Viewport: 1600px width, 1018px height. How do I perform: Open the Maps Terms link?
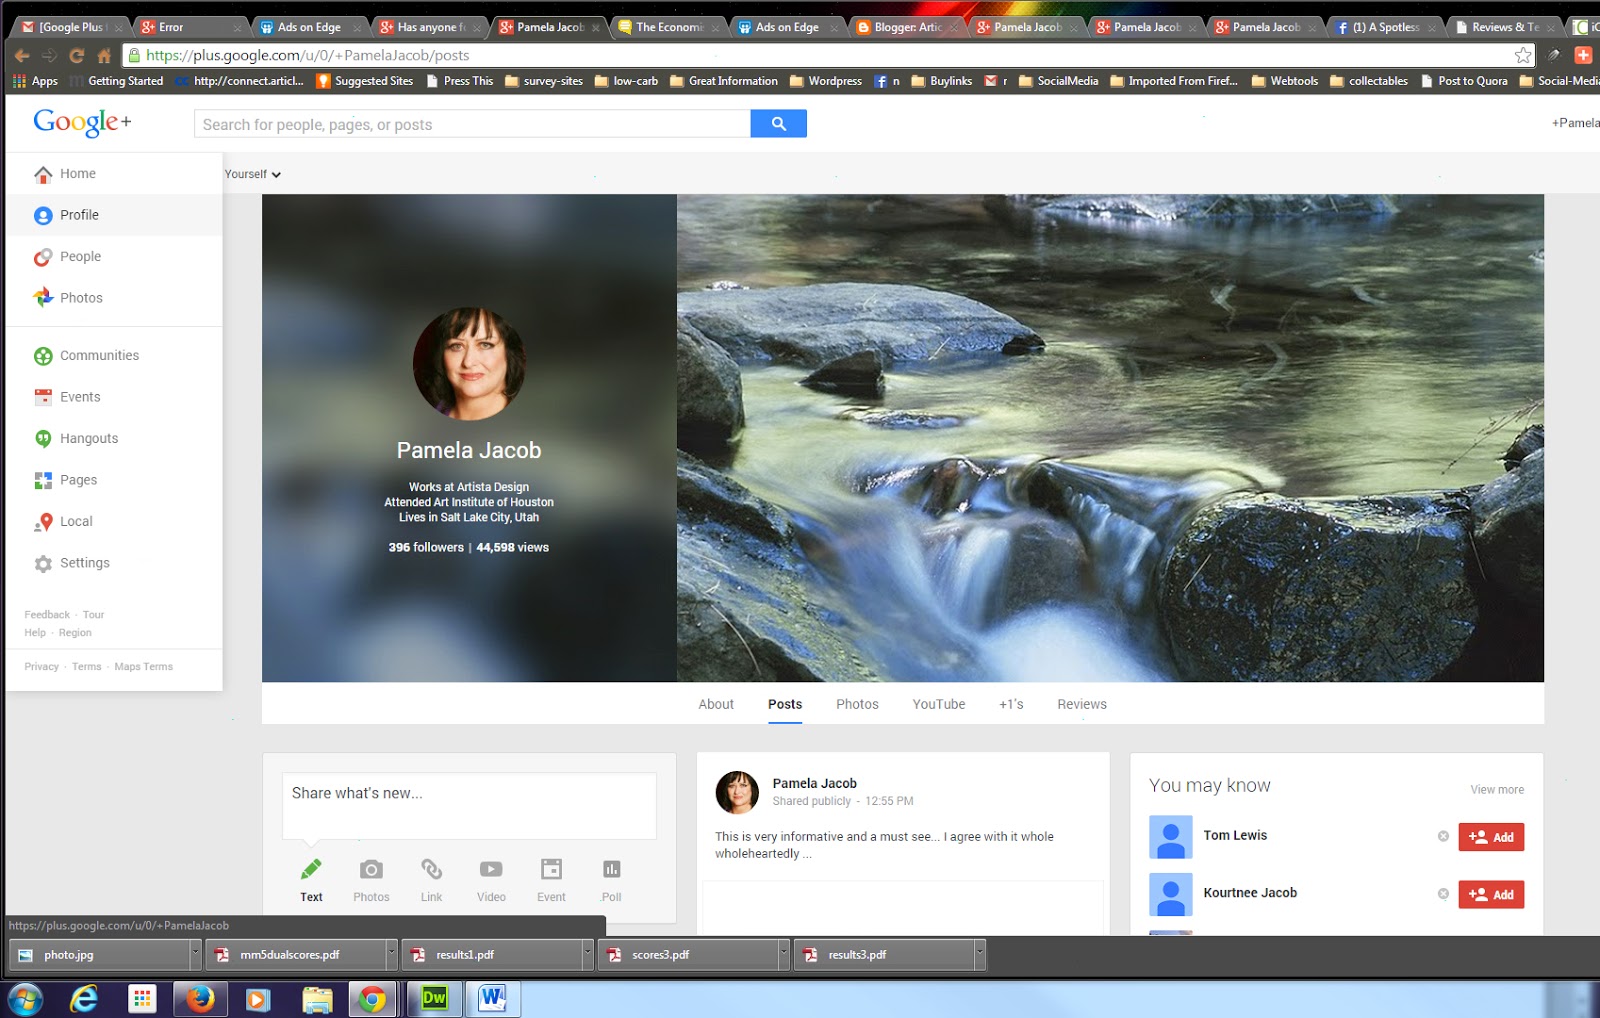143,667
